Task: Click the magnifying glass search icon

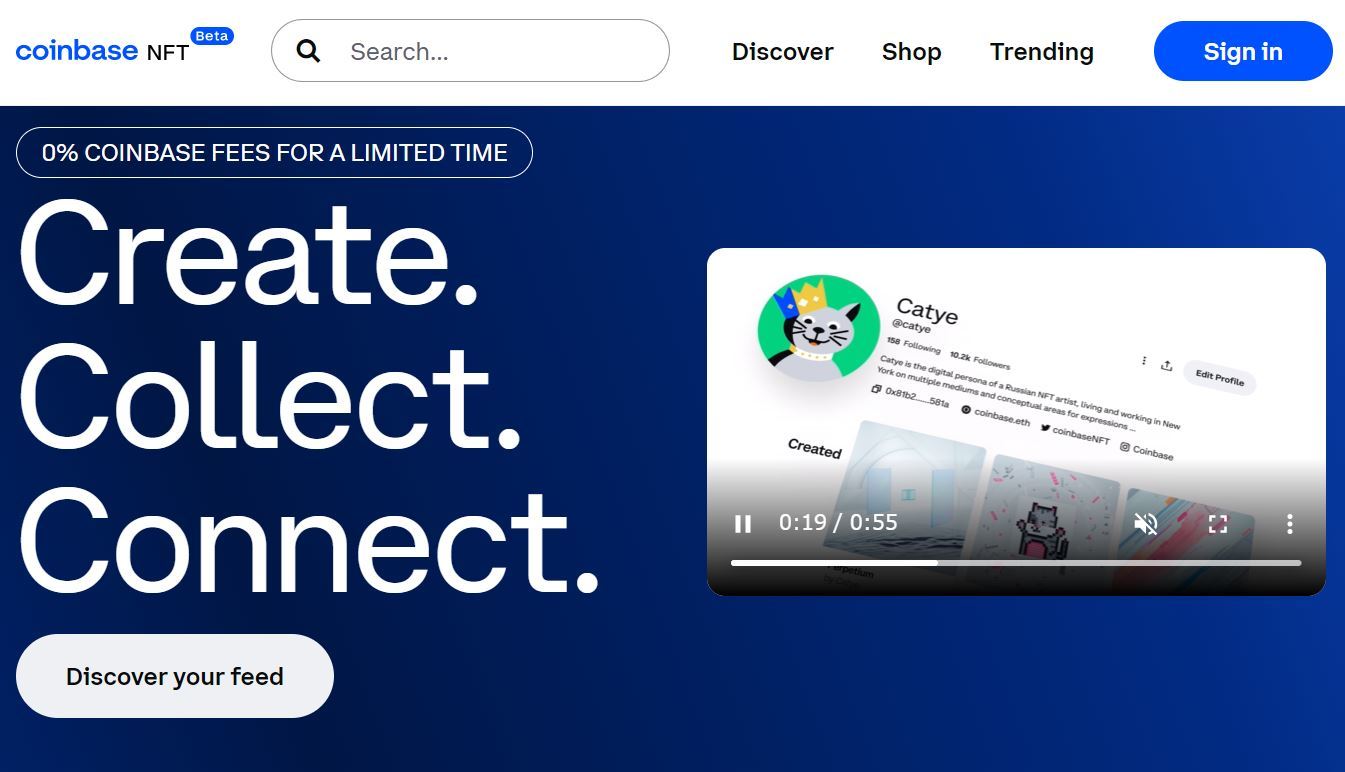Action: click(309, 51)
